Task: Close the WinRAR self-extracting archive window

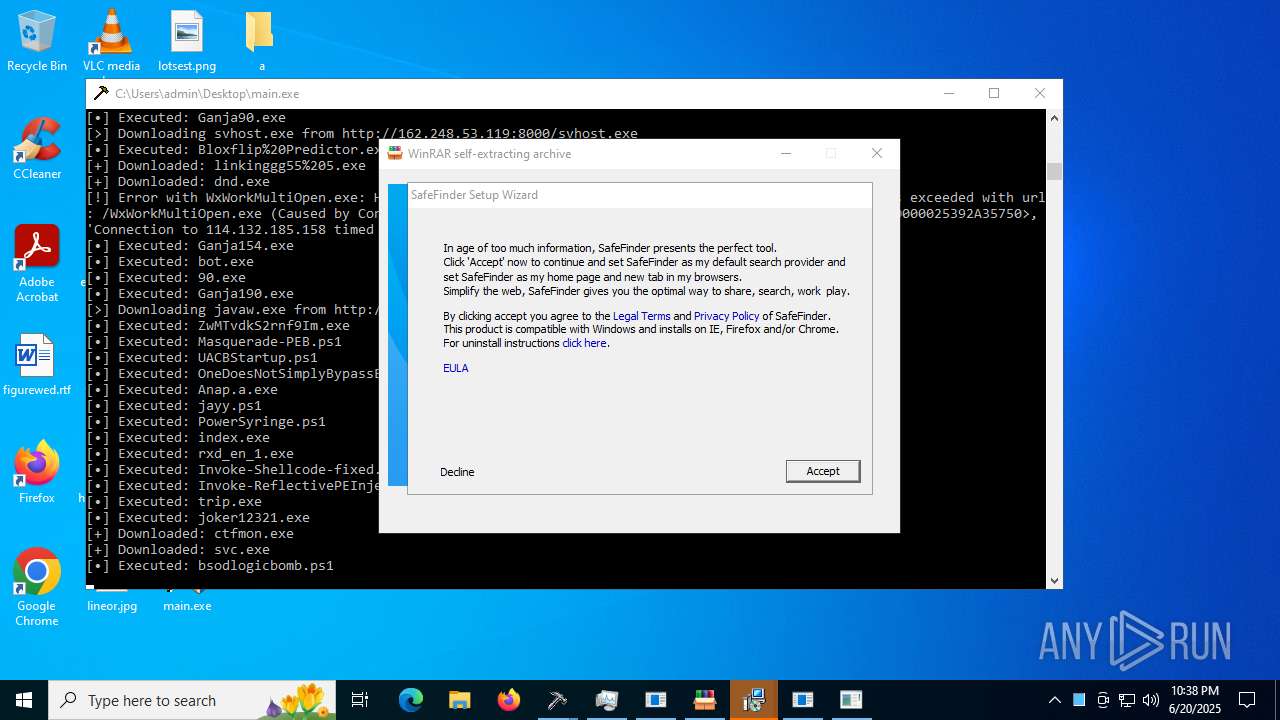Action: 877,153
